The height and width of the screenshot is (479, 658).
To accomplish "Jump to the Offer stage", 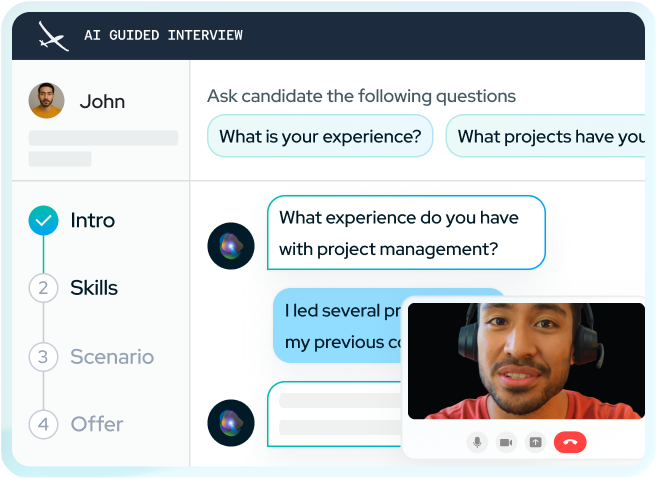I will point(97,424).
